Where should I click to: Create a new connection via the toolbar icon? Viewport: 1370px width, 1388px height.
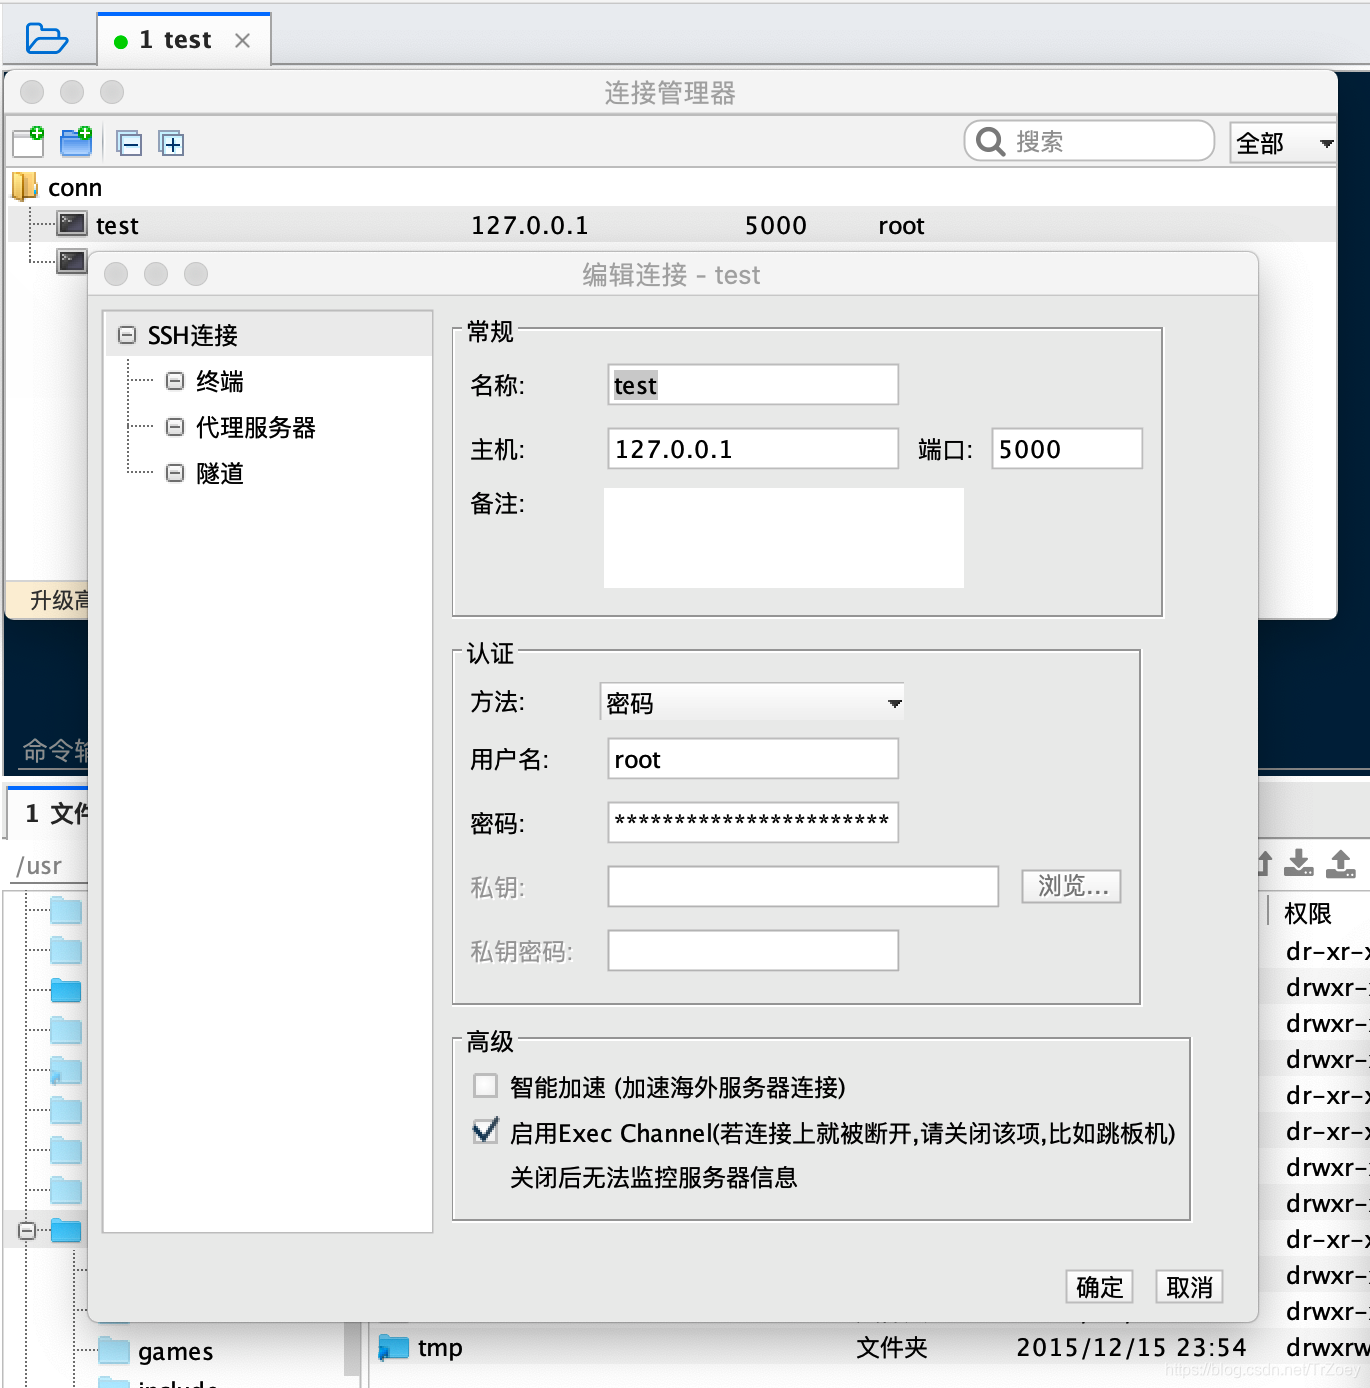coord(26,142)
